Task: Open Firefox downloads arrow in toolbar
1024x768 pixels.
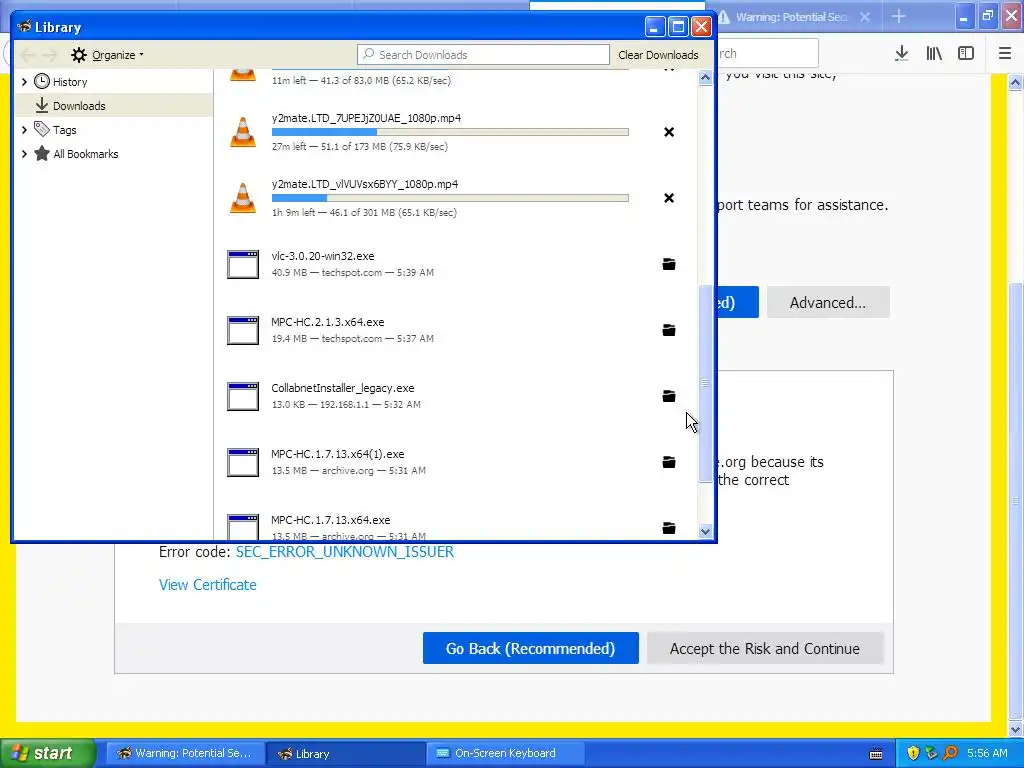Action: 902,54
